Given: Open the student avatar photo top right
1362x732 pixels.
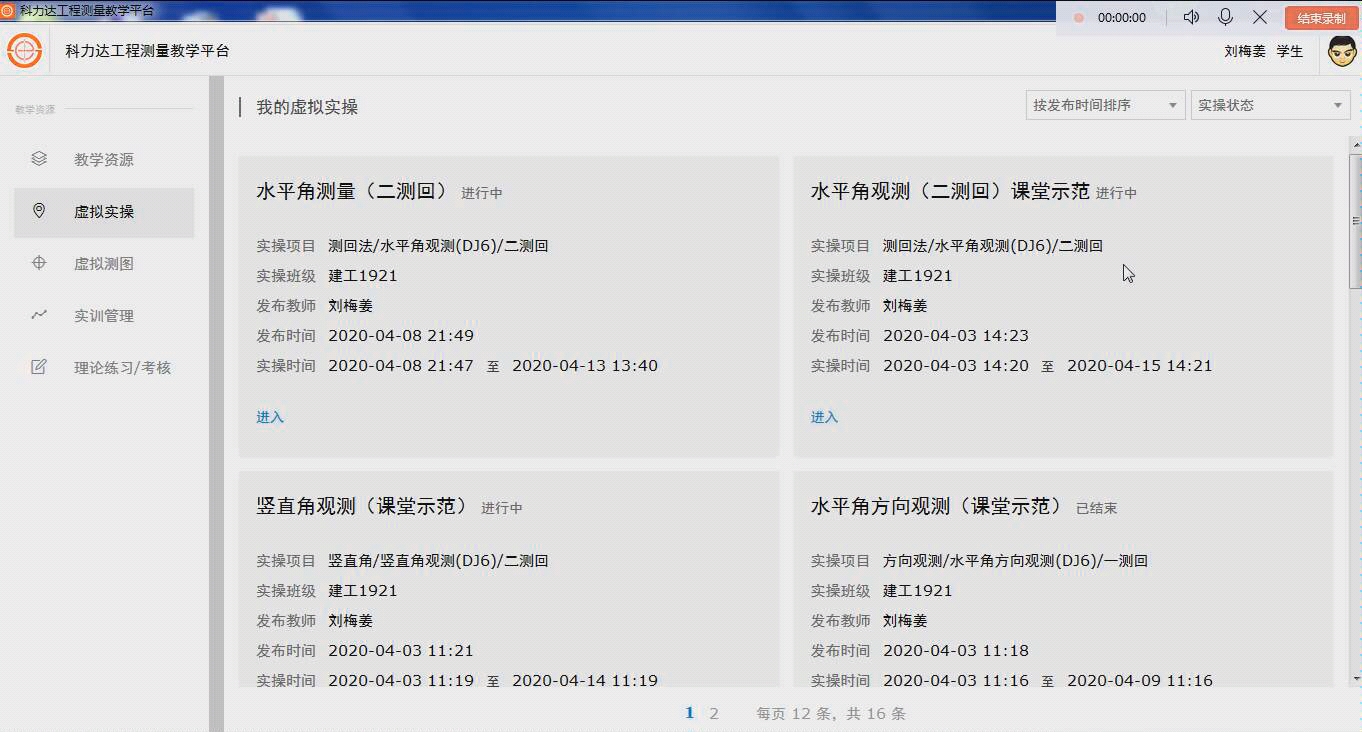Looking at the screenshot, I should pyautogui.click(x=1339, y=49).
